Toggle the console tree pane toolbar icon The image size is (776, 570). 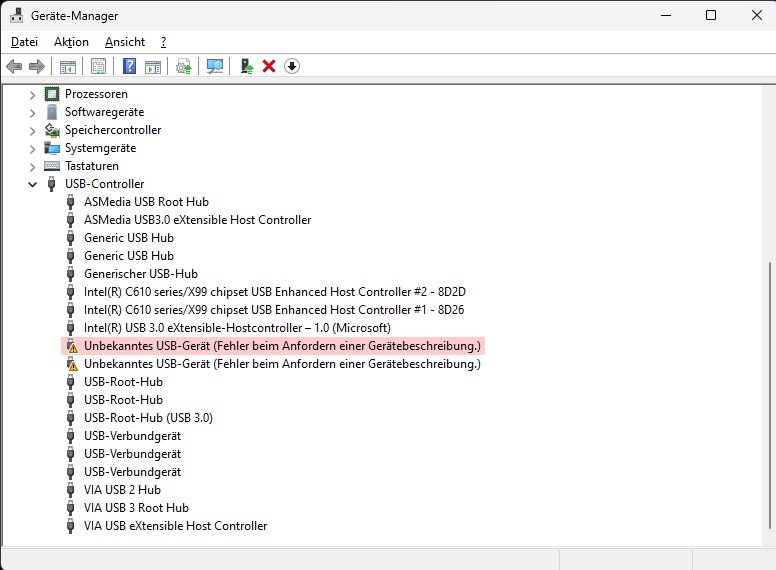tap(67, 66)
